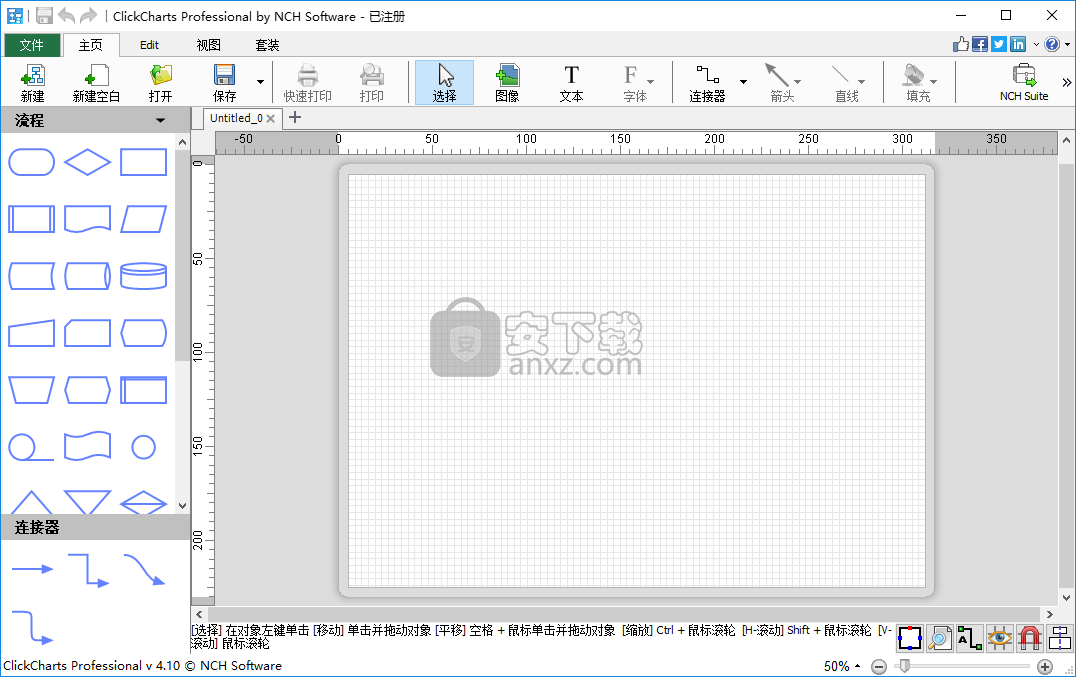Screen dimensions: 1076x677
Task: Click the zoom in plus button
Action: click(1044, 666)
